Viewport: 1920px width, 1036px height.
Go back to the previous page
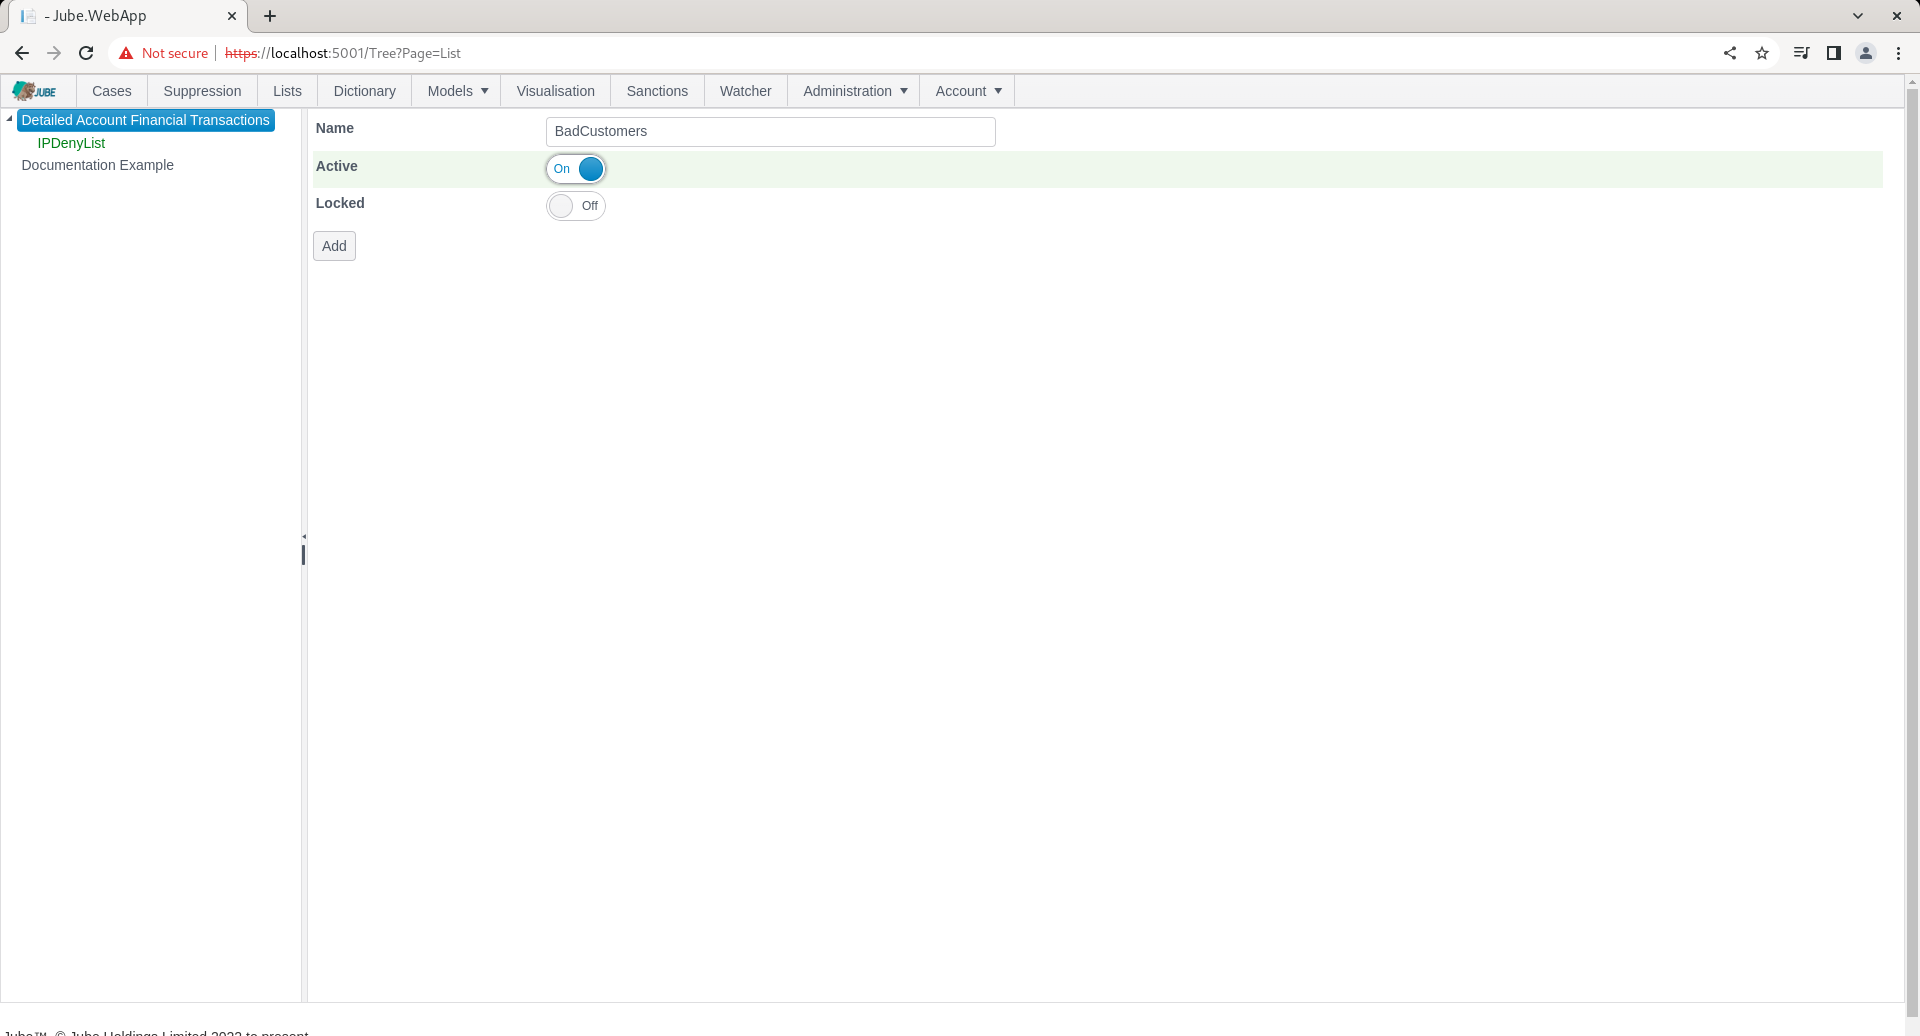(22, 53)
